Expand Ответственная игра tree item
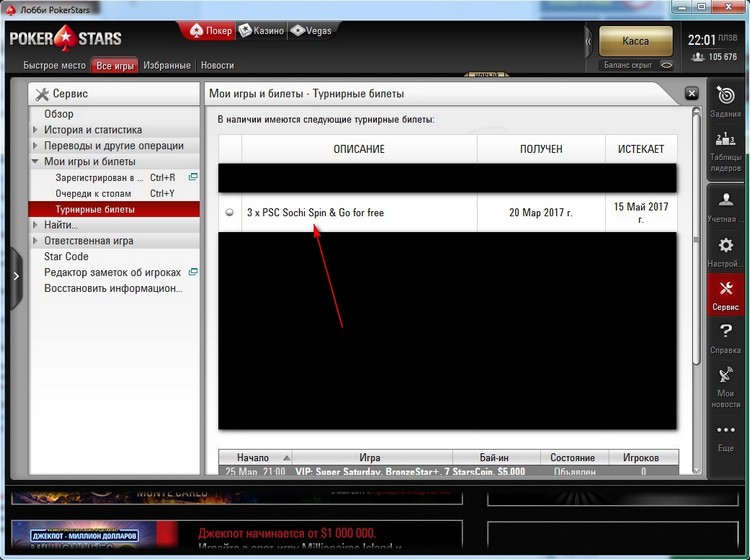The height and width of the screenshot is (560, 750). (x=35, y=241)
